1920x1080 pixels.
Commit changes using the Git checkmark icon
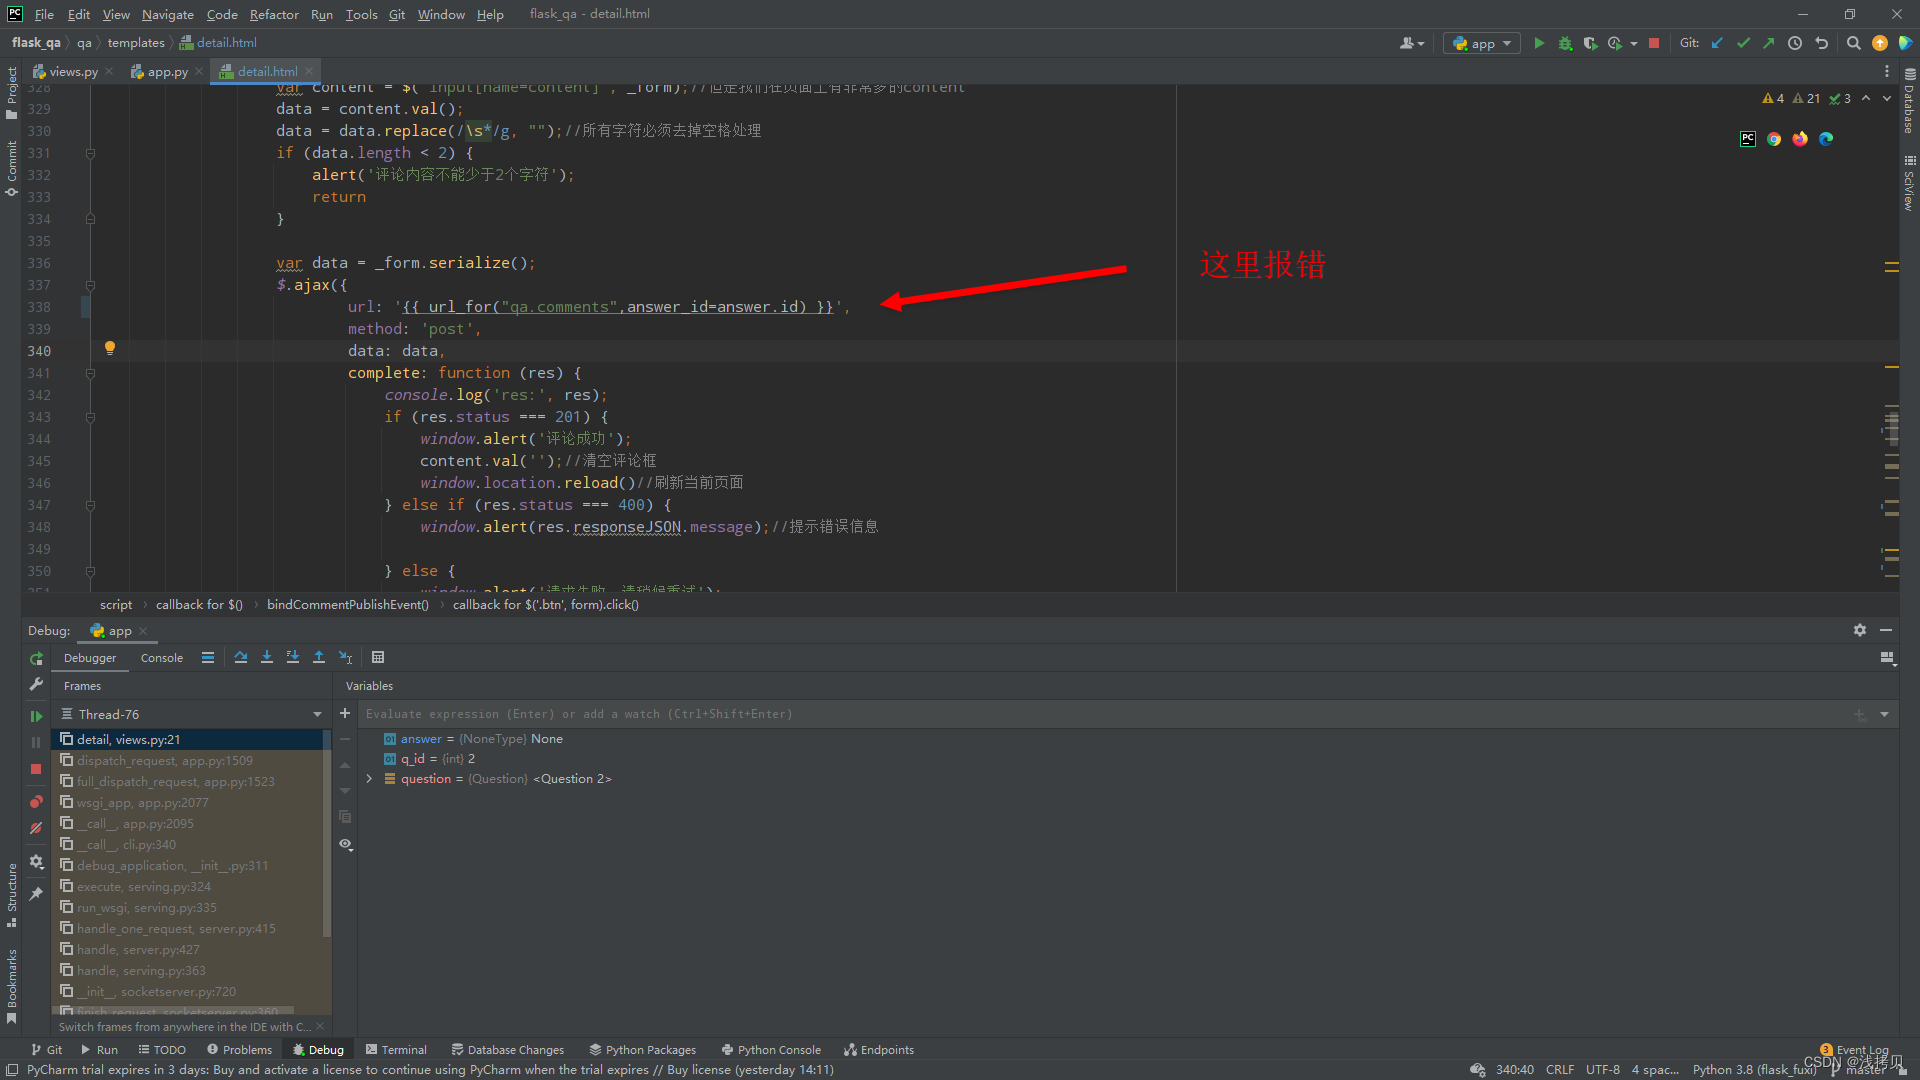click(1743, 43)
